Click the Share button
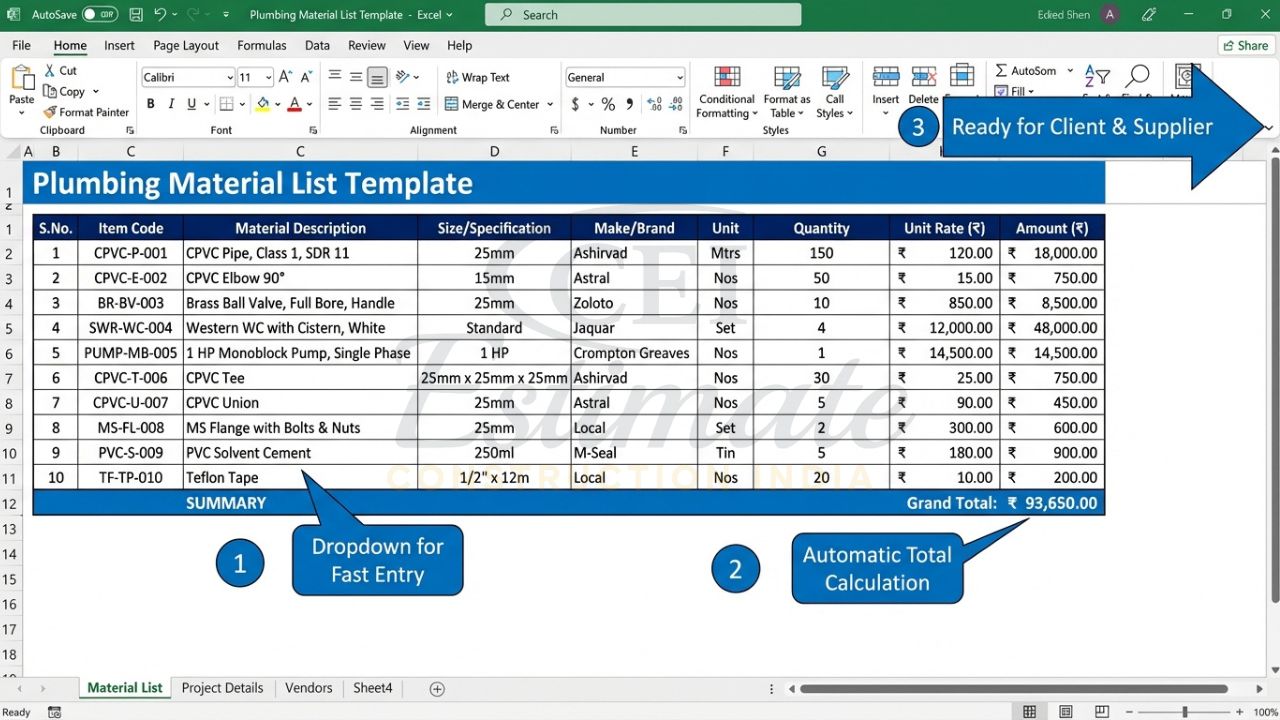Screen dimensions: 1280x720 1245,45
